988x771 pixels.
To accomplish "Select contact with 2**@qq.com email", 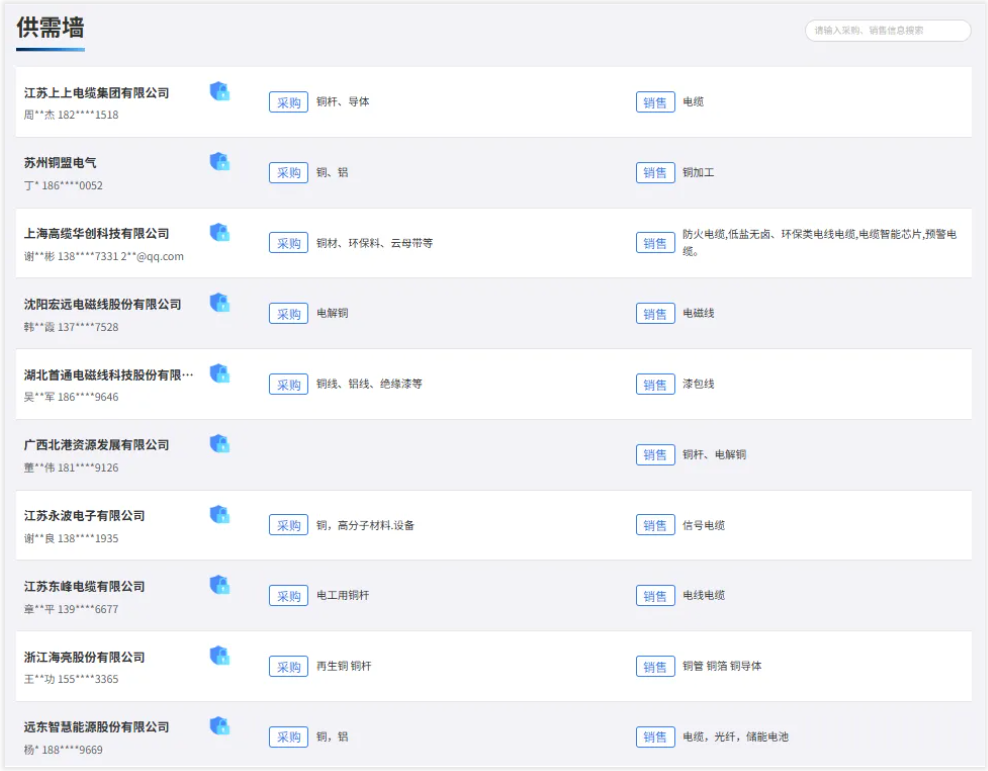I will (104, 256).
